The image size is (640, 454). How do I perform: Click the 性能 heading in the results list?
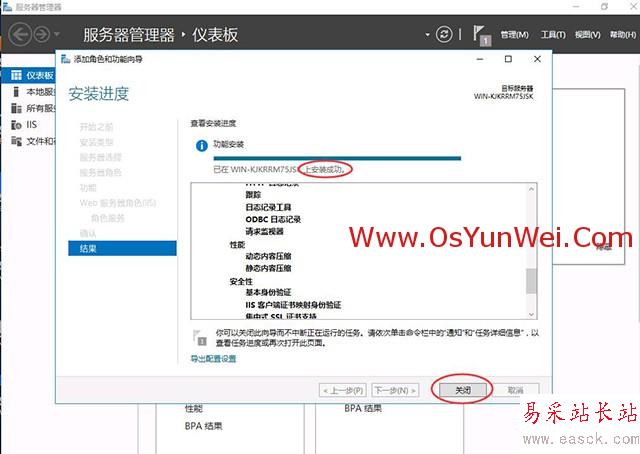237,245
